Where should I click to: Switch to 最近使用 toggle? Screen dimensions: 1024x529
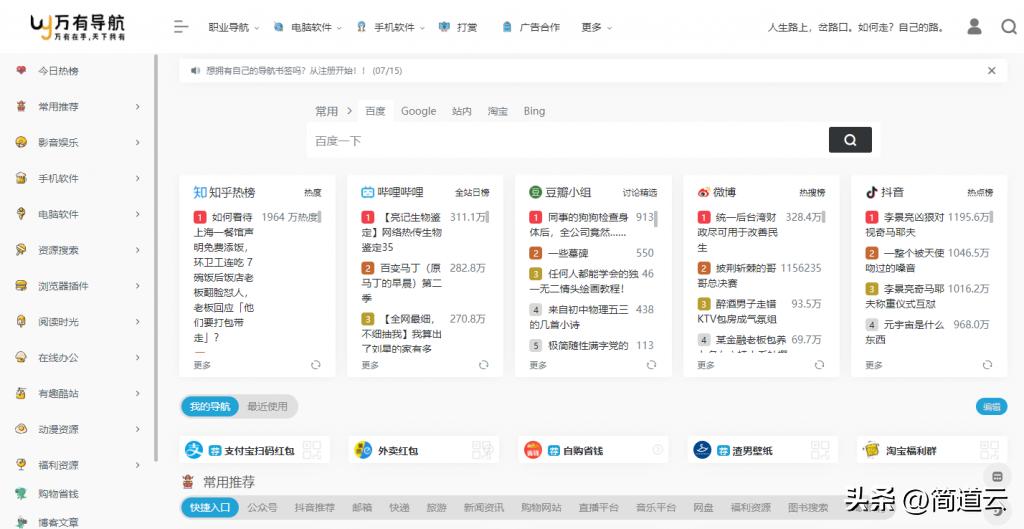267,406
